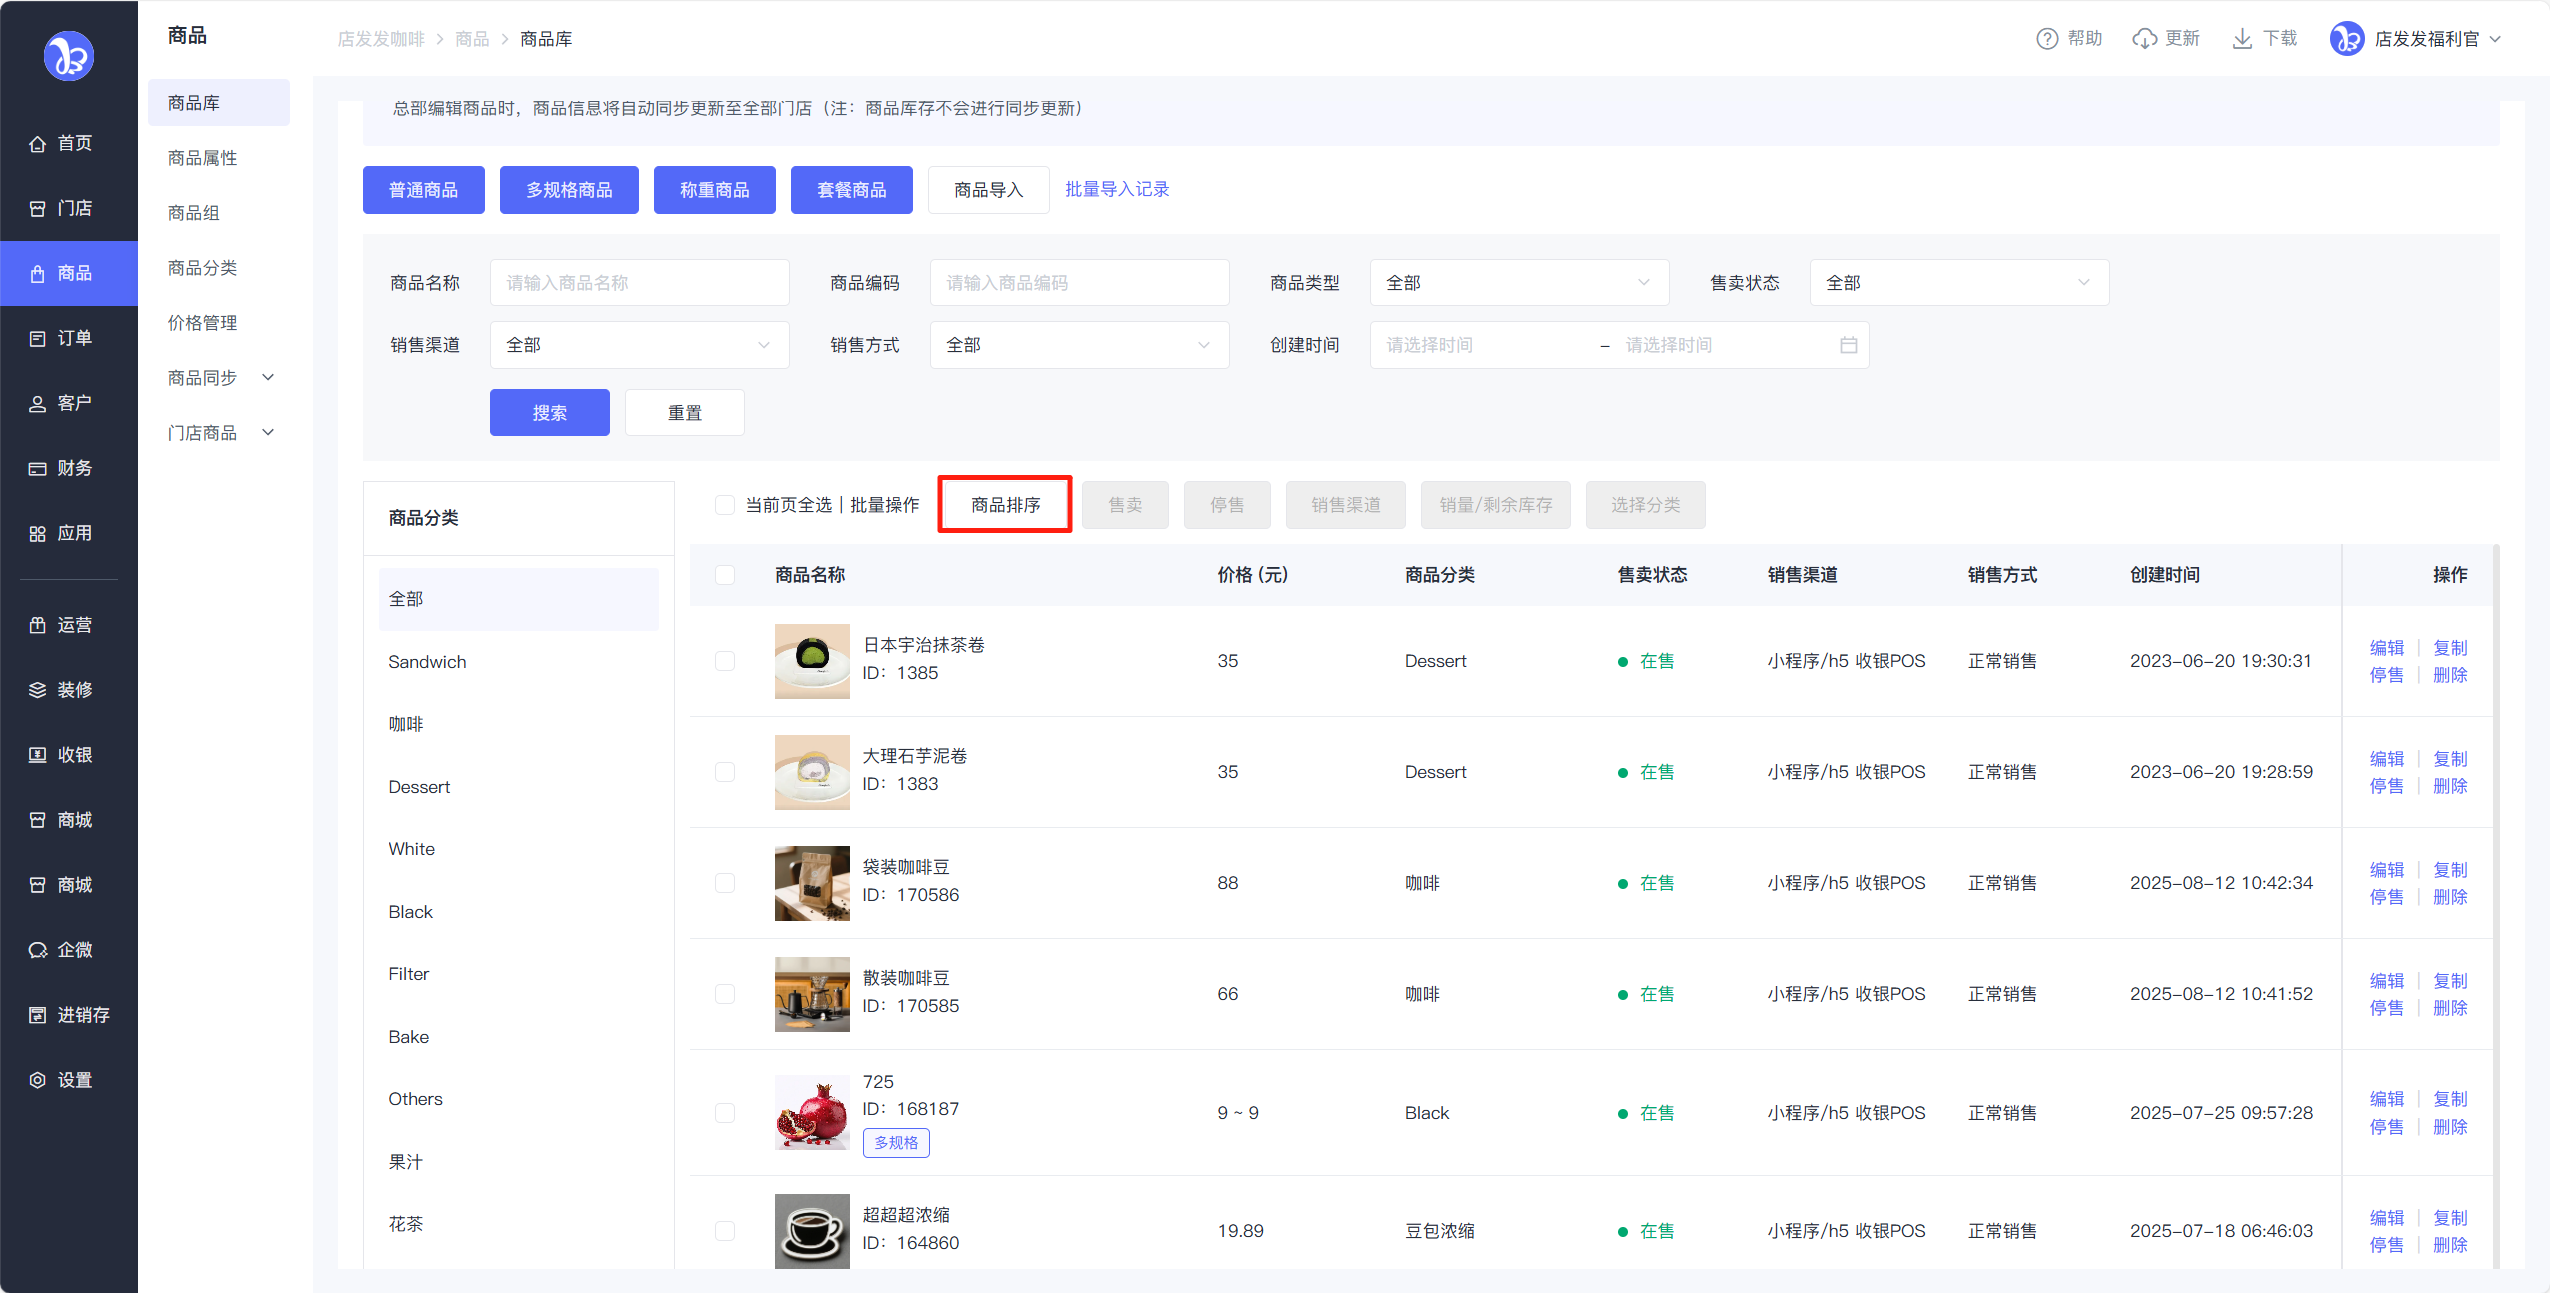2550x1293 pixels.
Task: Click the app logo in sidebar
Action: coord(69,56)
